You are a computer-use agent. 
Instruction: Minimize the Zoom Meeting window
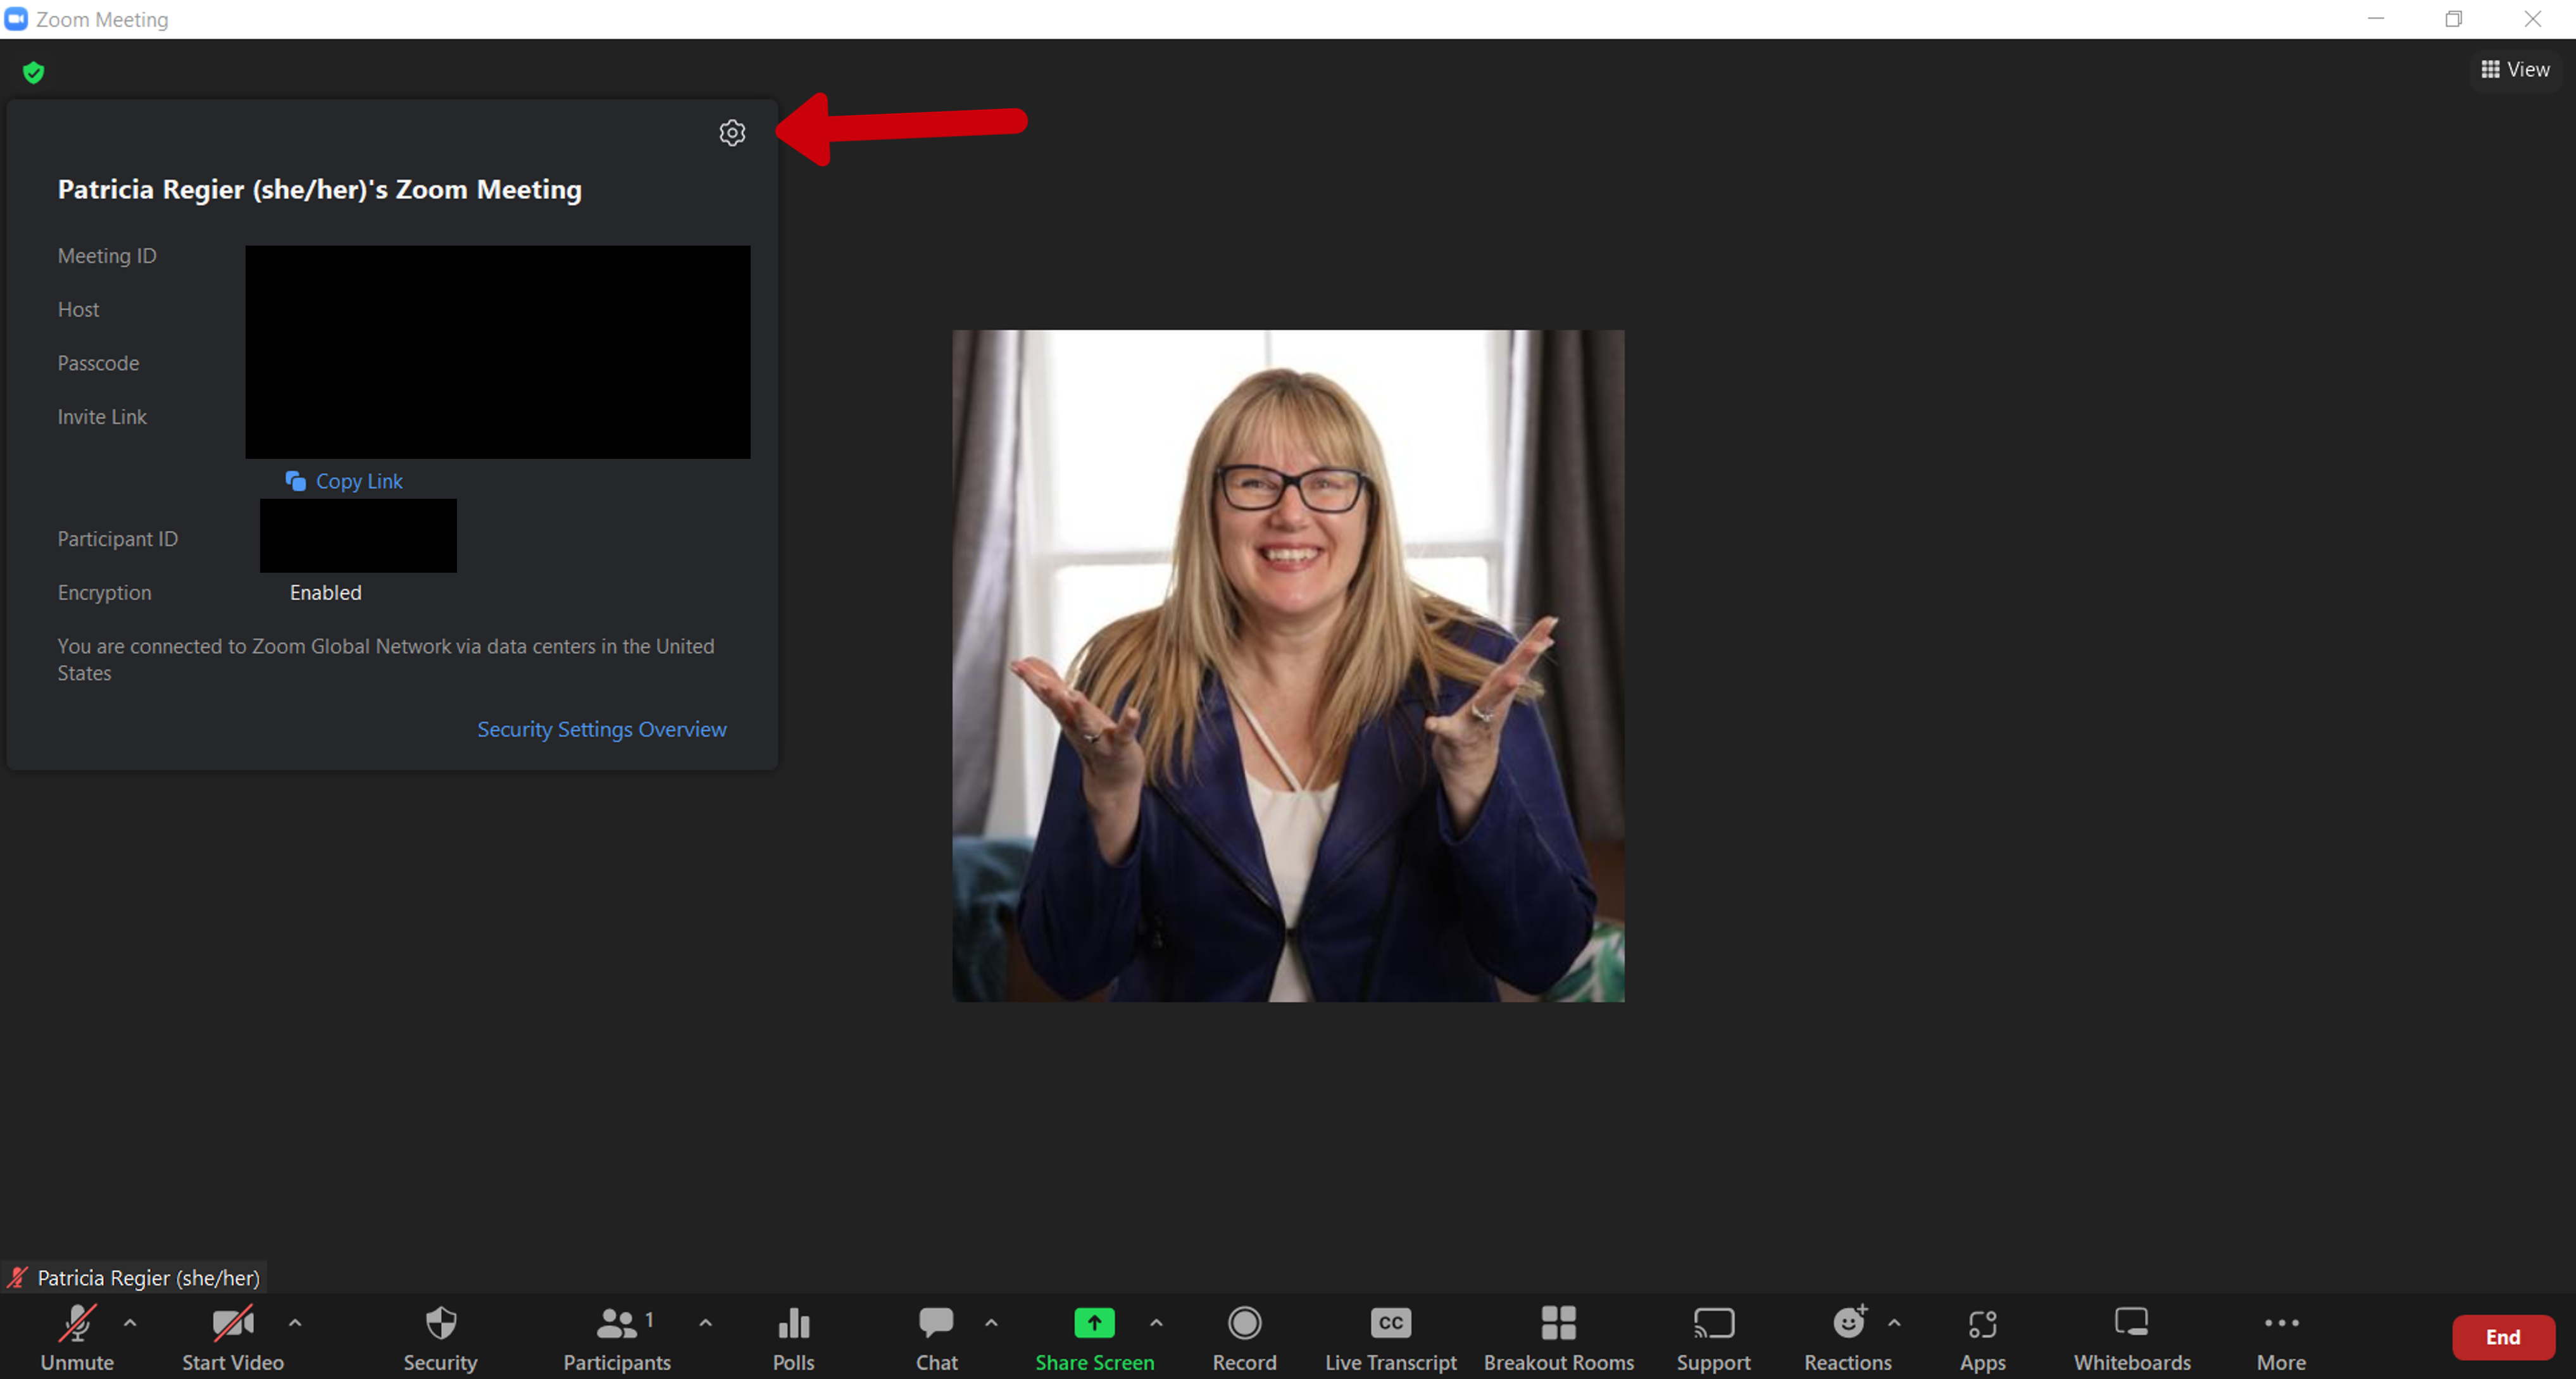(2376, 19)
